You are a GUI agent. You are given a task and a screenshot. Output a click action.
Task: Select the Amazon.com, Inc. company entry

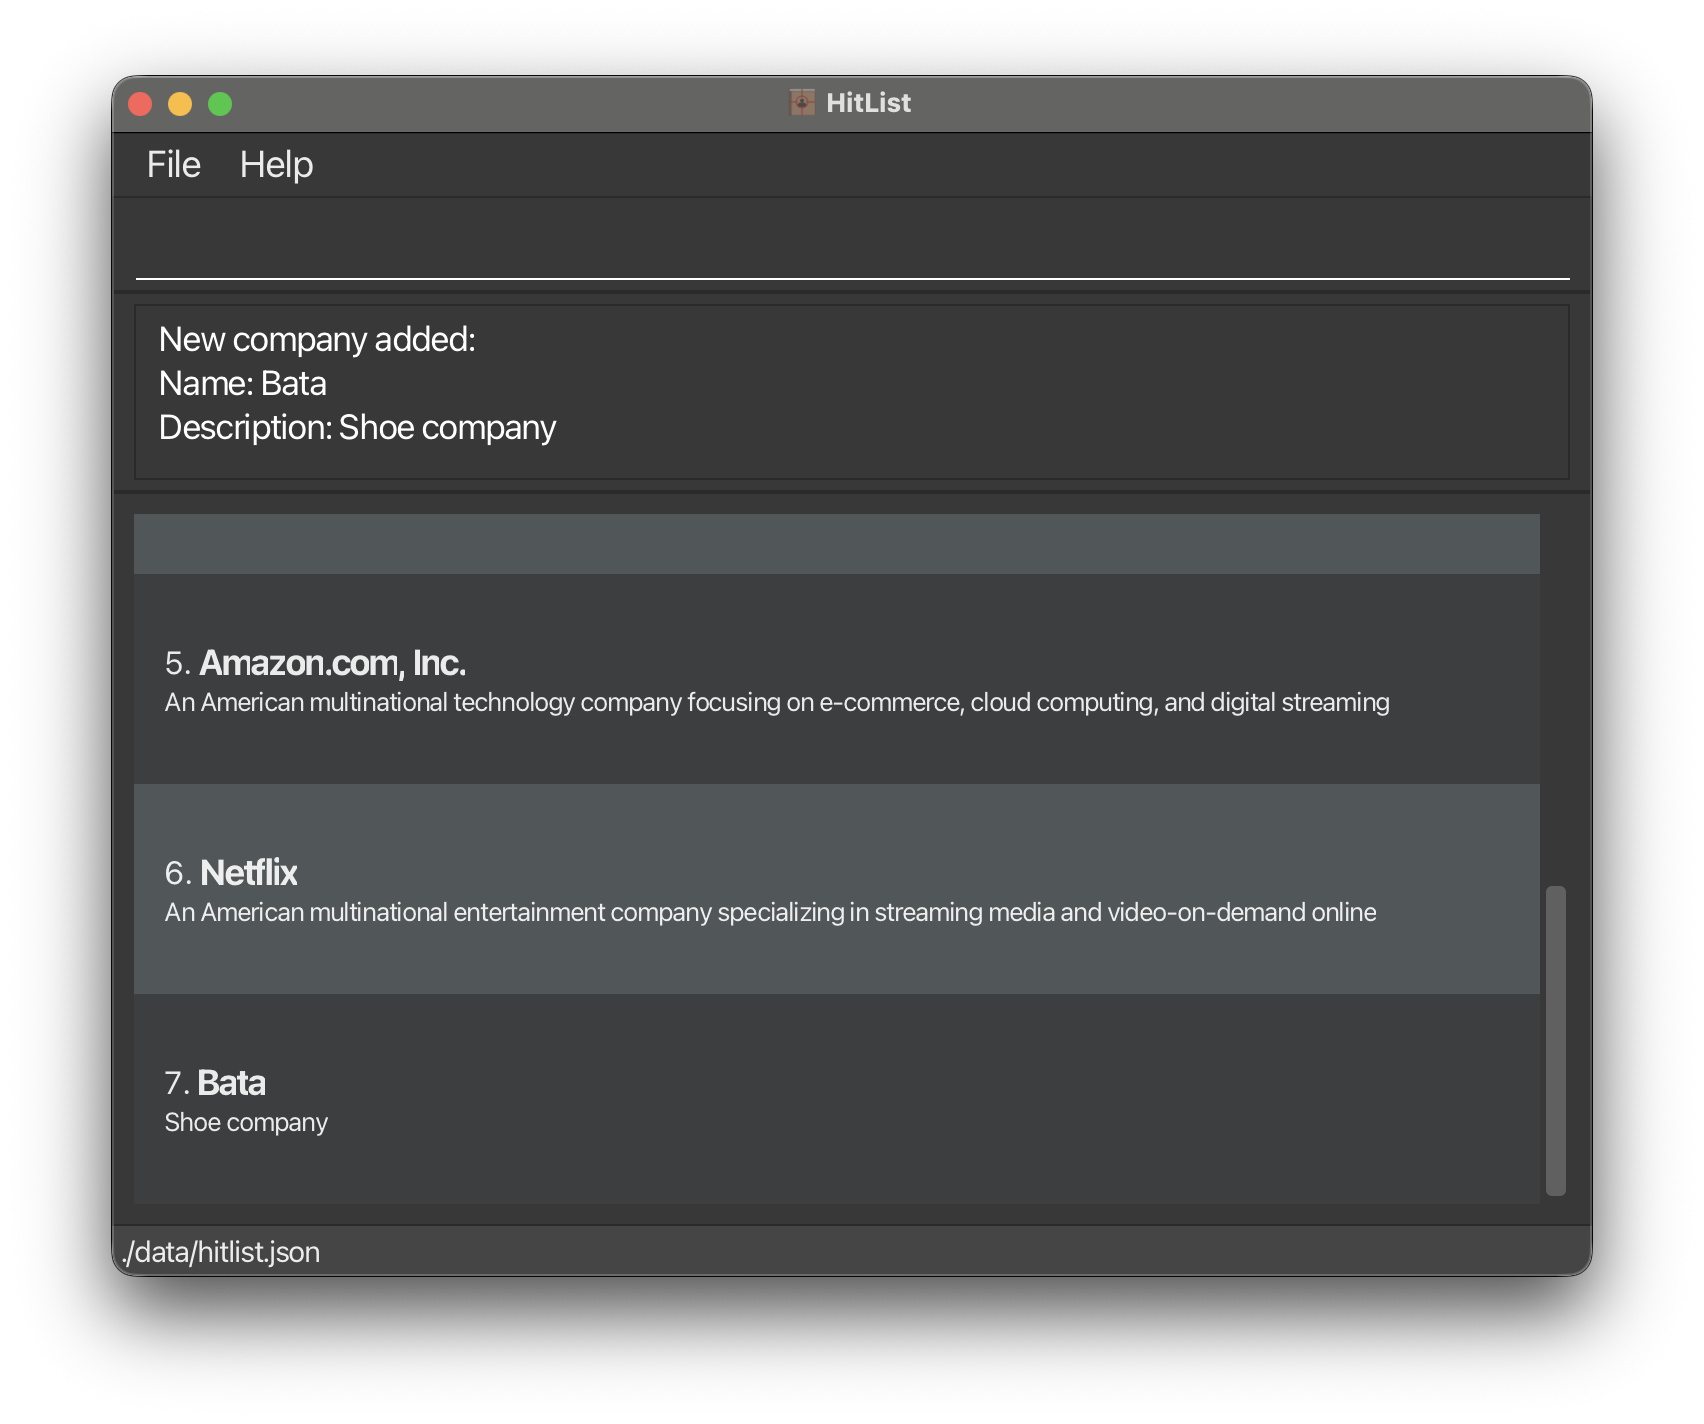pos(837,679)
